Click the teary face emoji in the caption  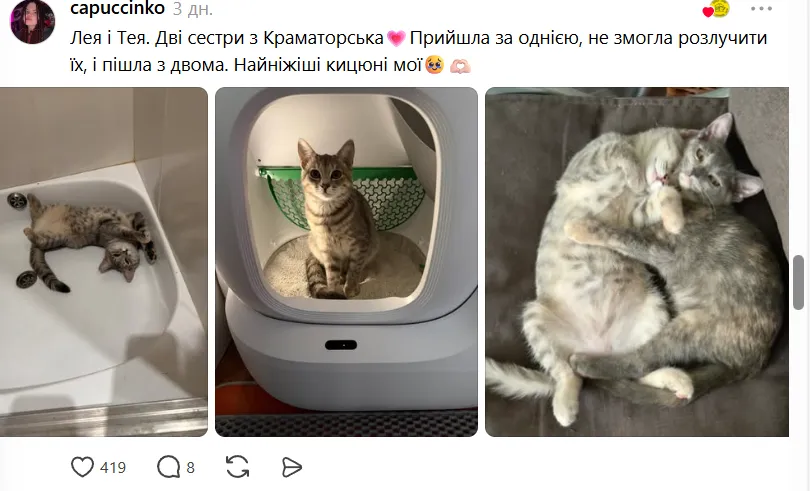(434, 65)
